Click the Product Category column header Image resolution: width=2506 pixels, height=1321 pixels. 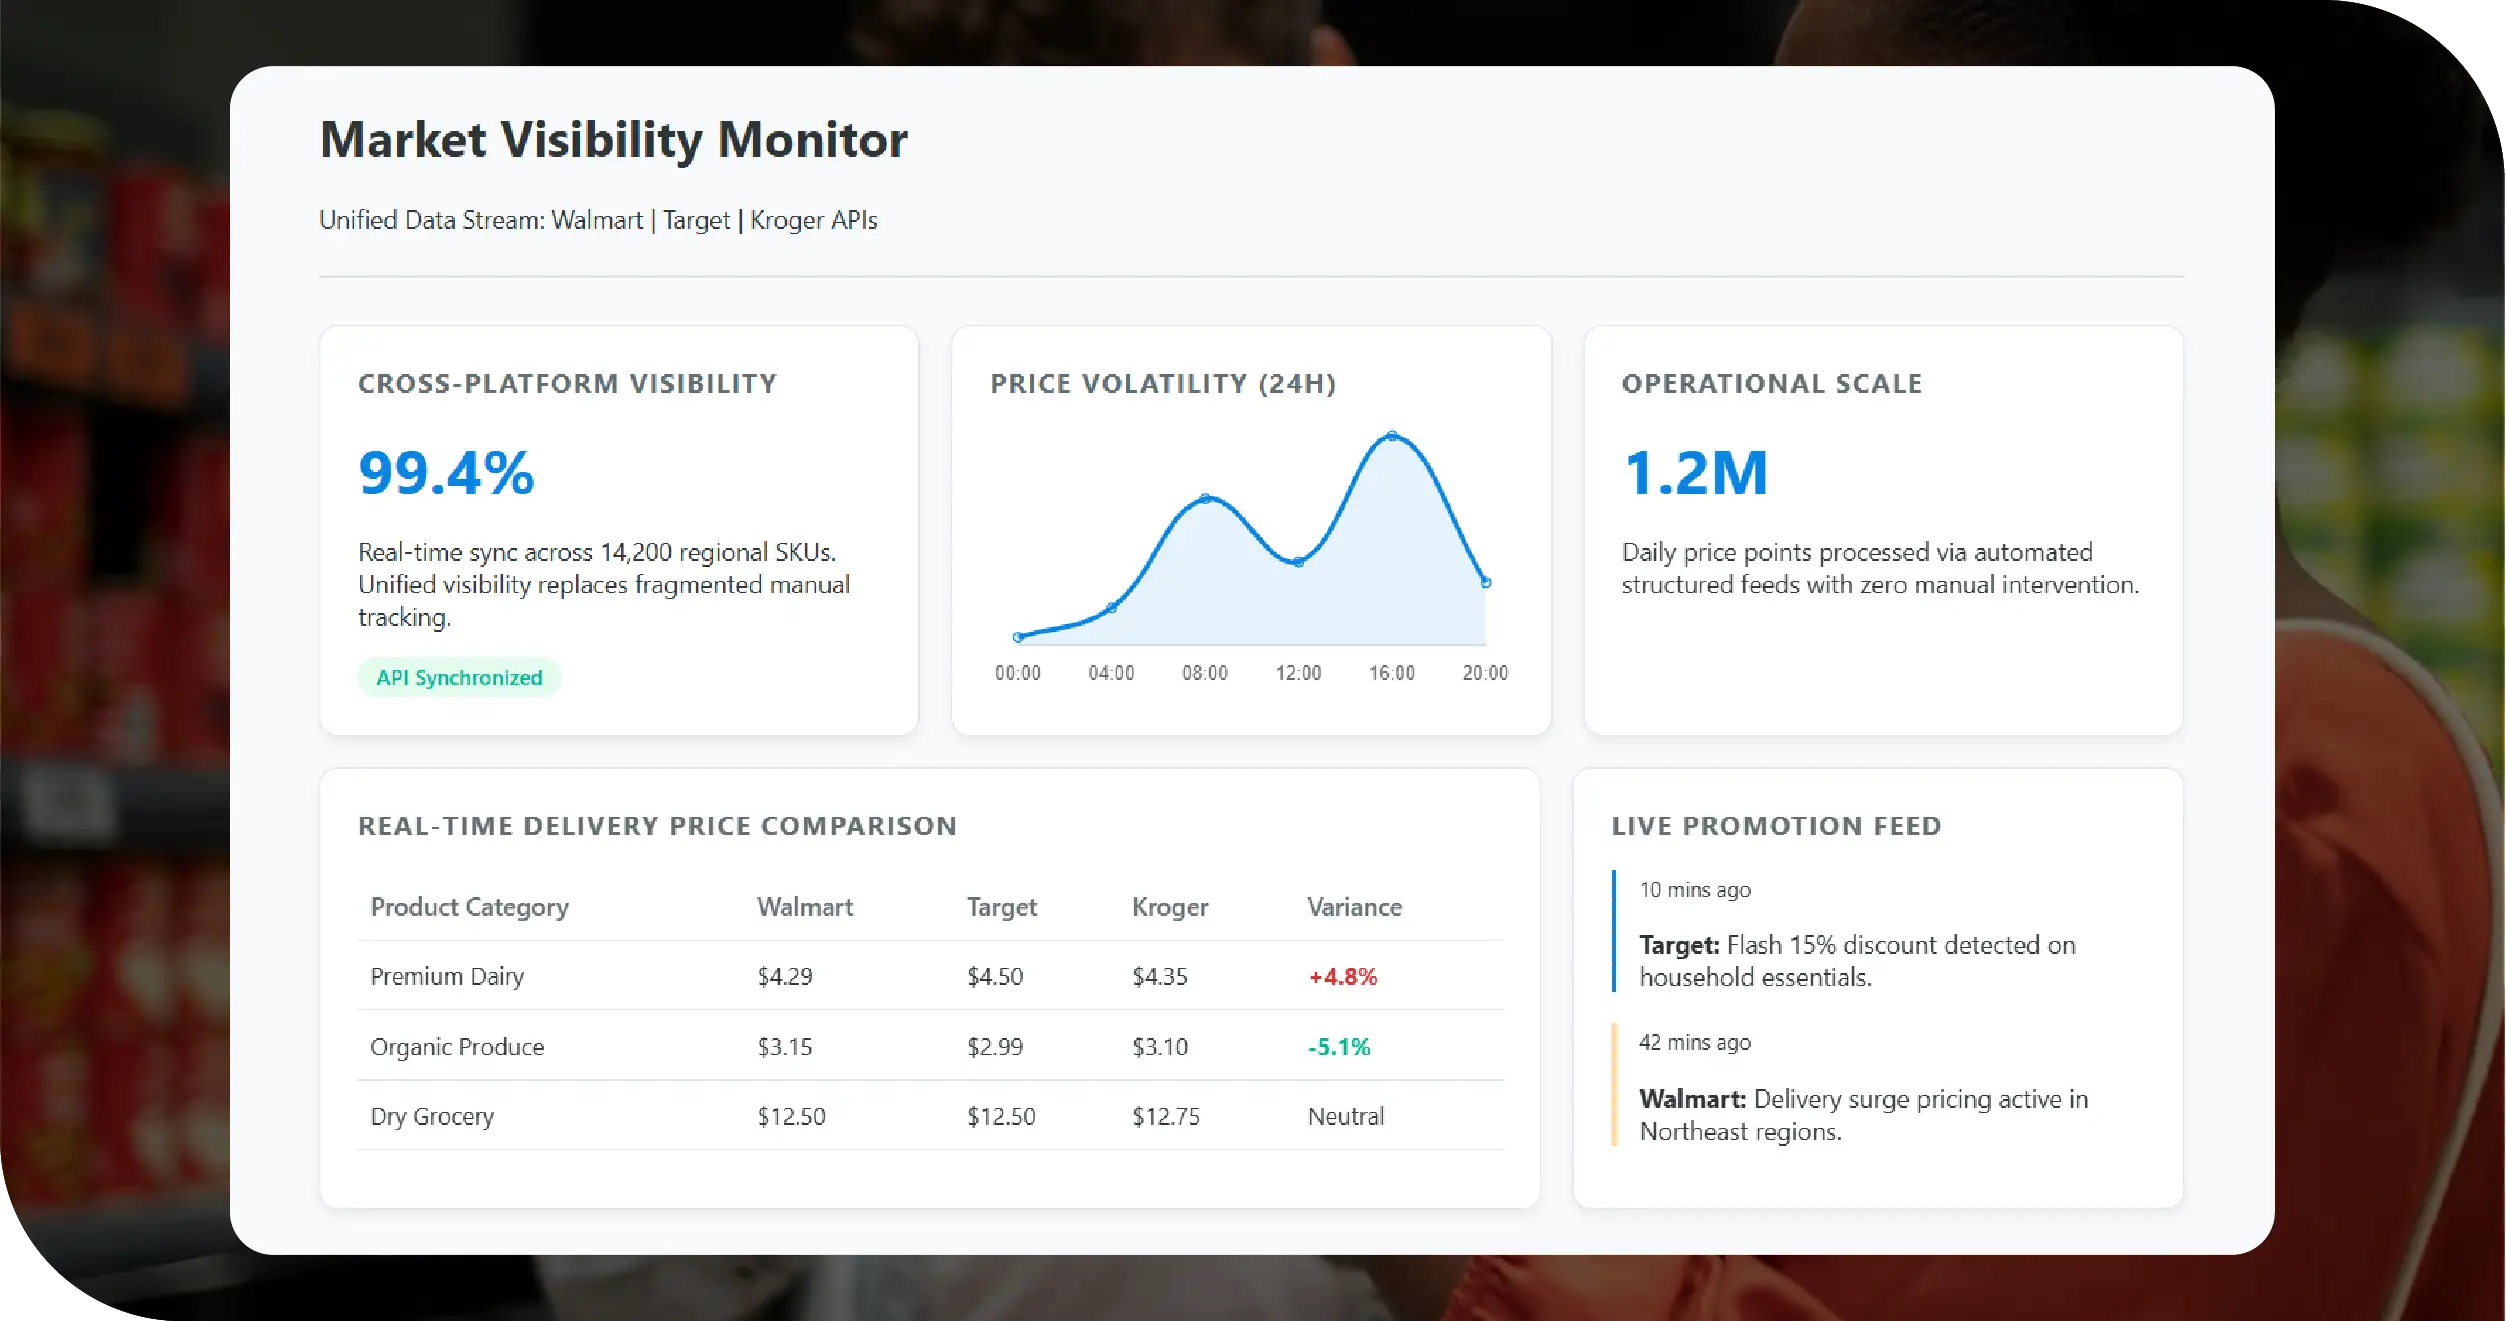(469, 907)
